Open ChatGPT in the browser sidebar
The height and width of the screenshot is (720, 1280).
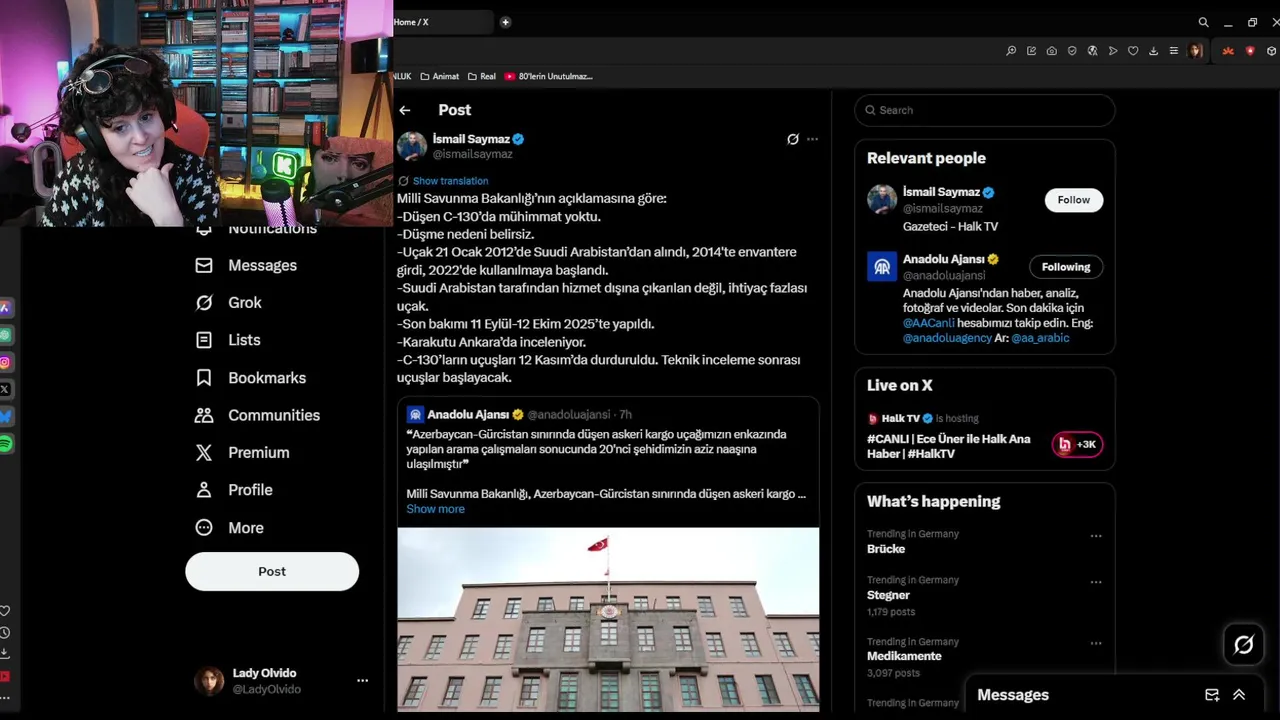(x=5, y=335)
